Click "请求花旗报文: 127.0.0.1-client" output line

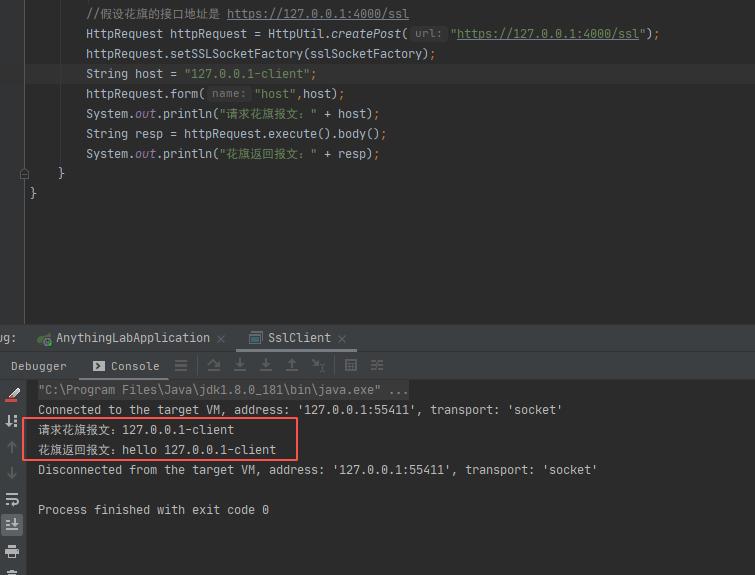tap(136, 430)
